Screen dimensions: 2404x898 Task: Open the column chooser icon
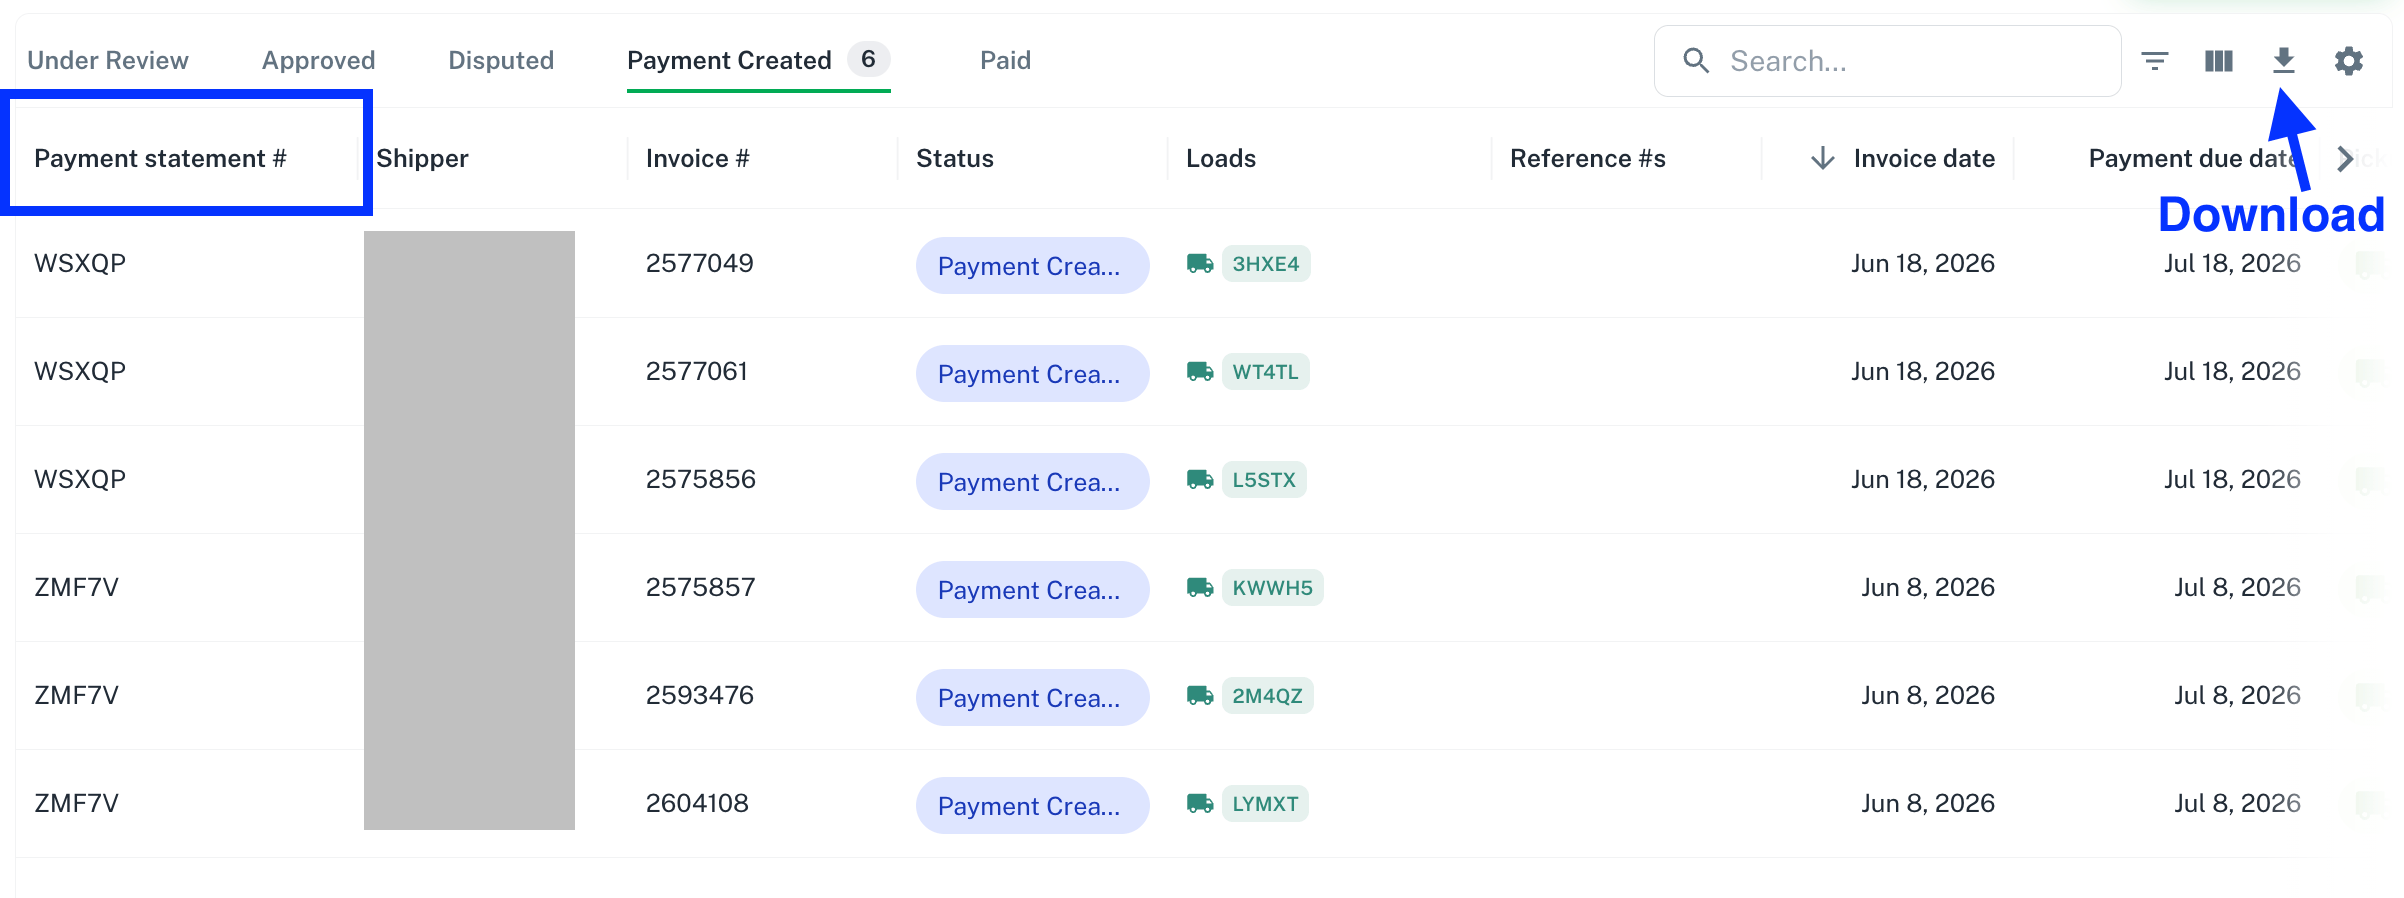pyautogui.click(x=2219, y=61)
